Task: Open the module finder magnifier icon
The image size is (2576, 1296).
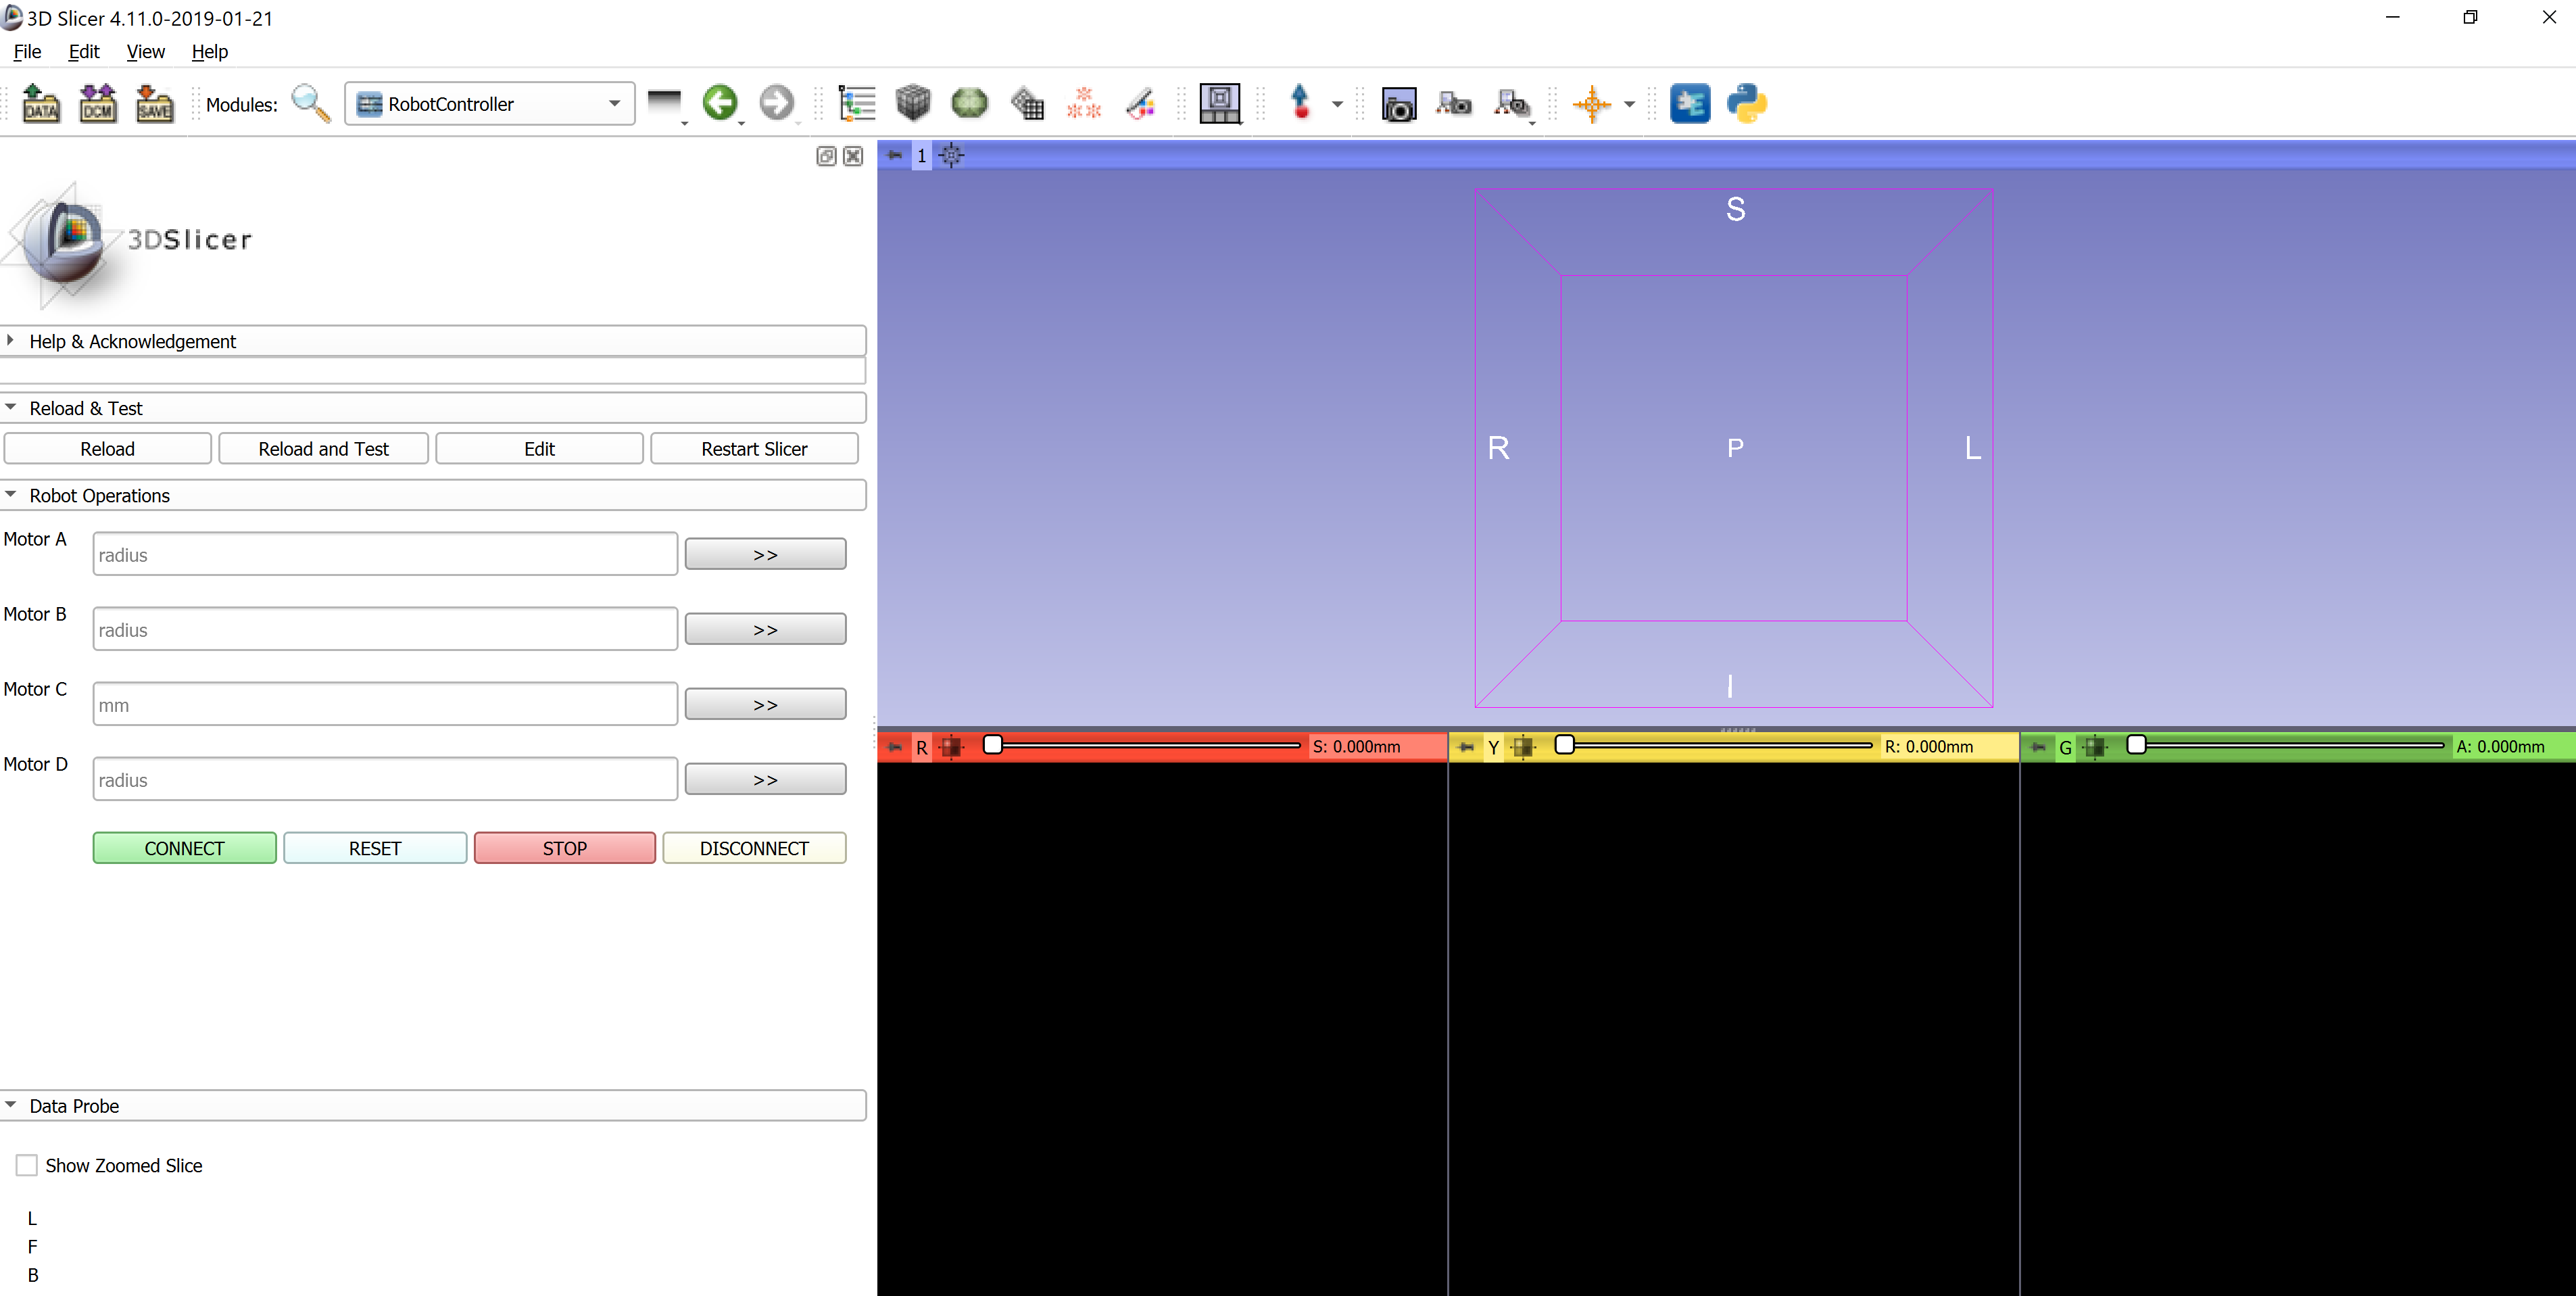Action: click(x=310, y=103)
